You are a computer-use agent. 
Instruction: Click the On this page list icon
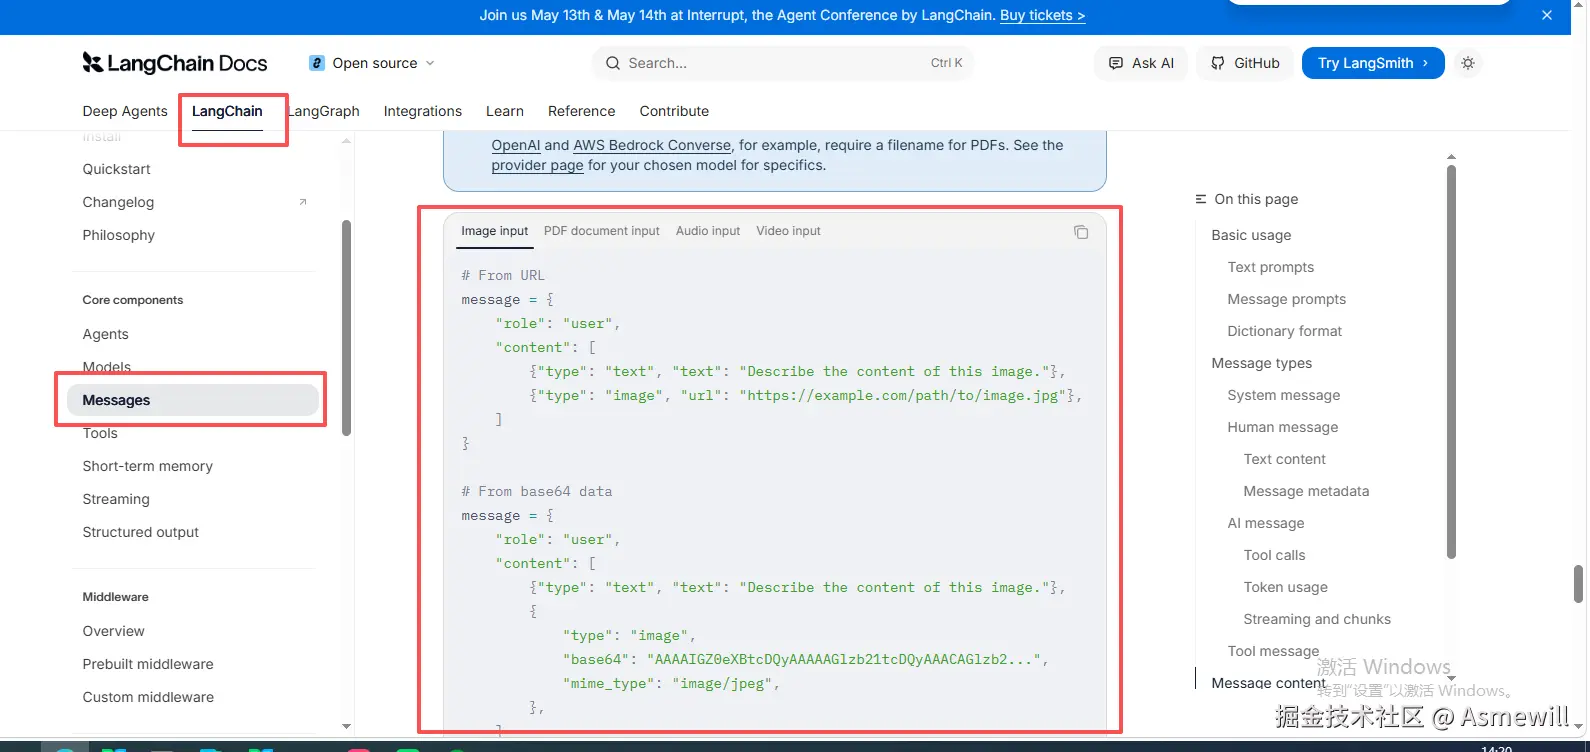(1201, 199)
